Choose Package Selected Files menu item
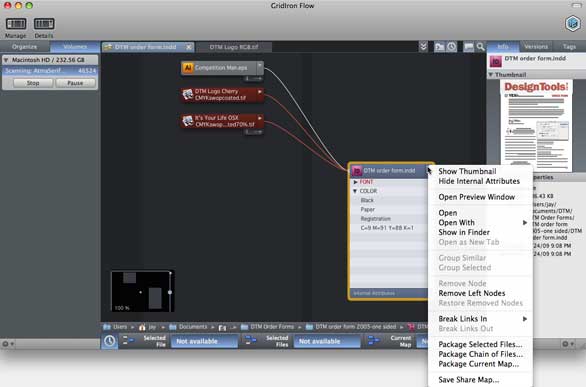 tap(480, 344)
